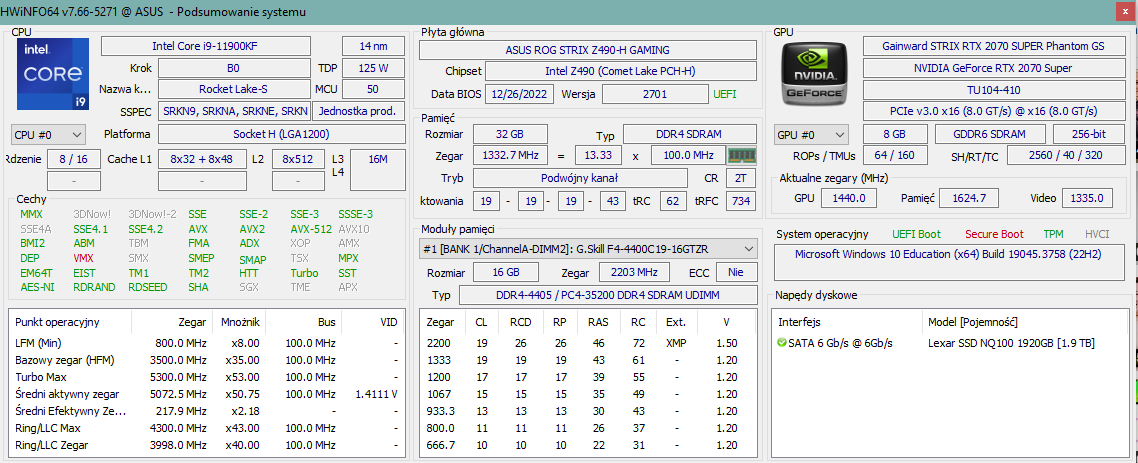Select the Turbo Max row
This screenshot has width=1138, height=463.
[x=207, y=377]
